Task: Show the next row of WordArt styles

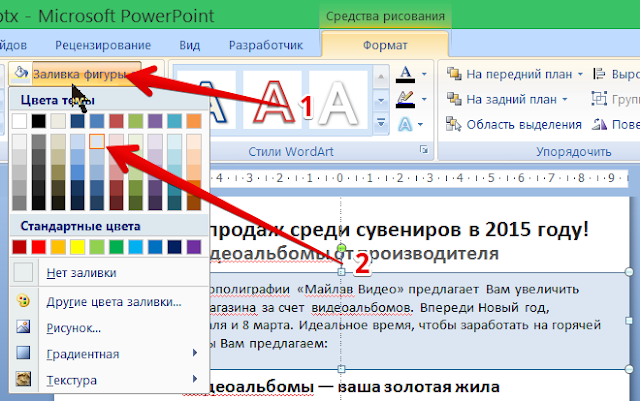Action: 381,100
